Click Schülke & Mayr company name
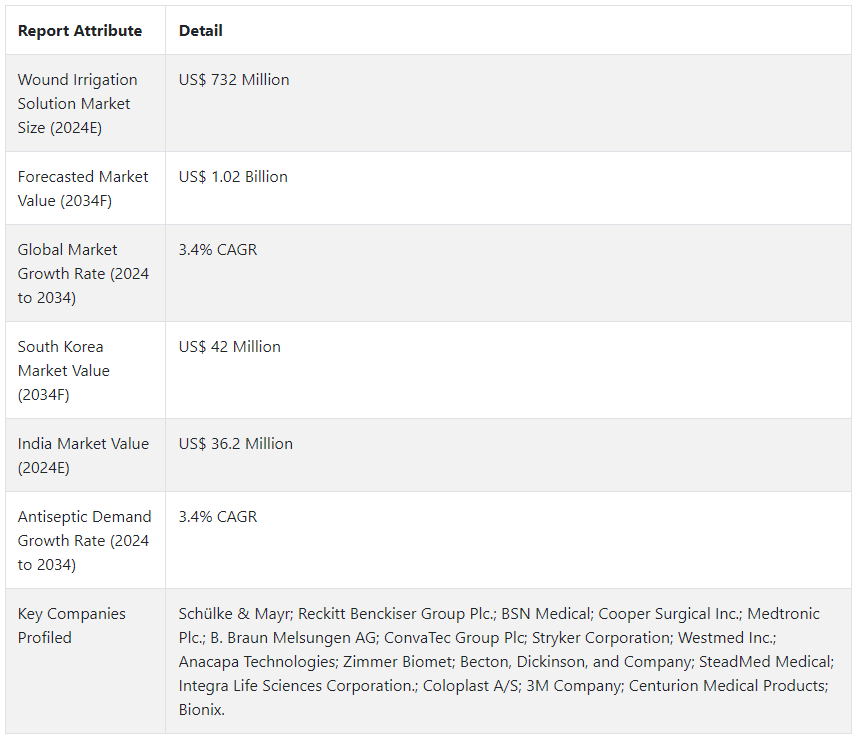Image resolution: width=855 pixels, height=736 pixels. point(235,614)
